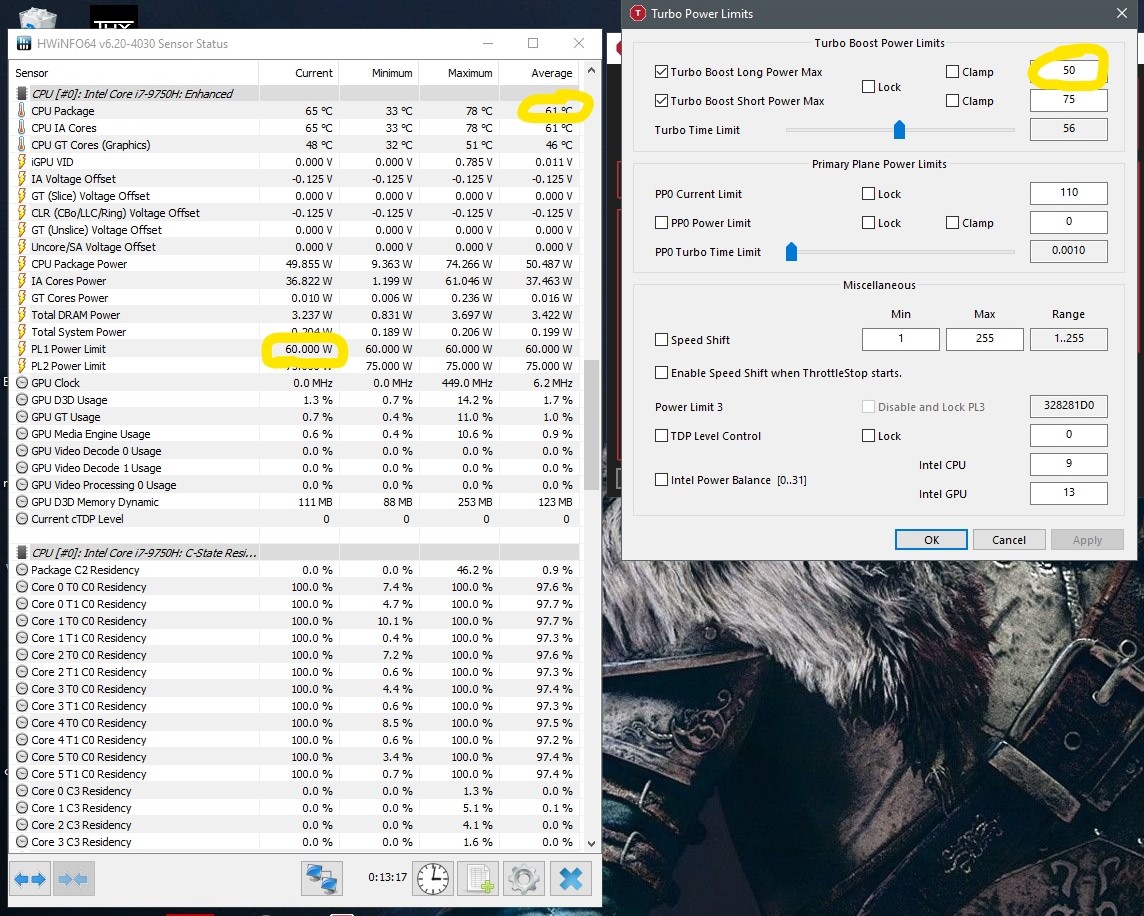
Task: Click the Total DRAM Power lightning icon
Action: click(x=22, y=315)
